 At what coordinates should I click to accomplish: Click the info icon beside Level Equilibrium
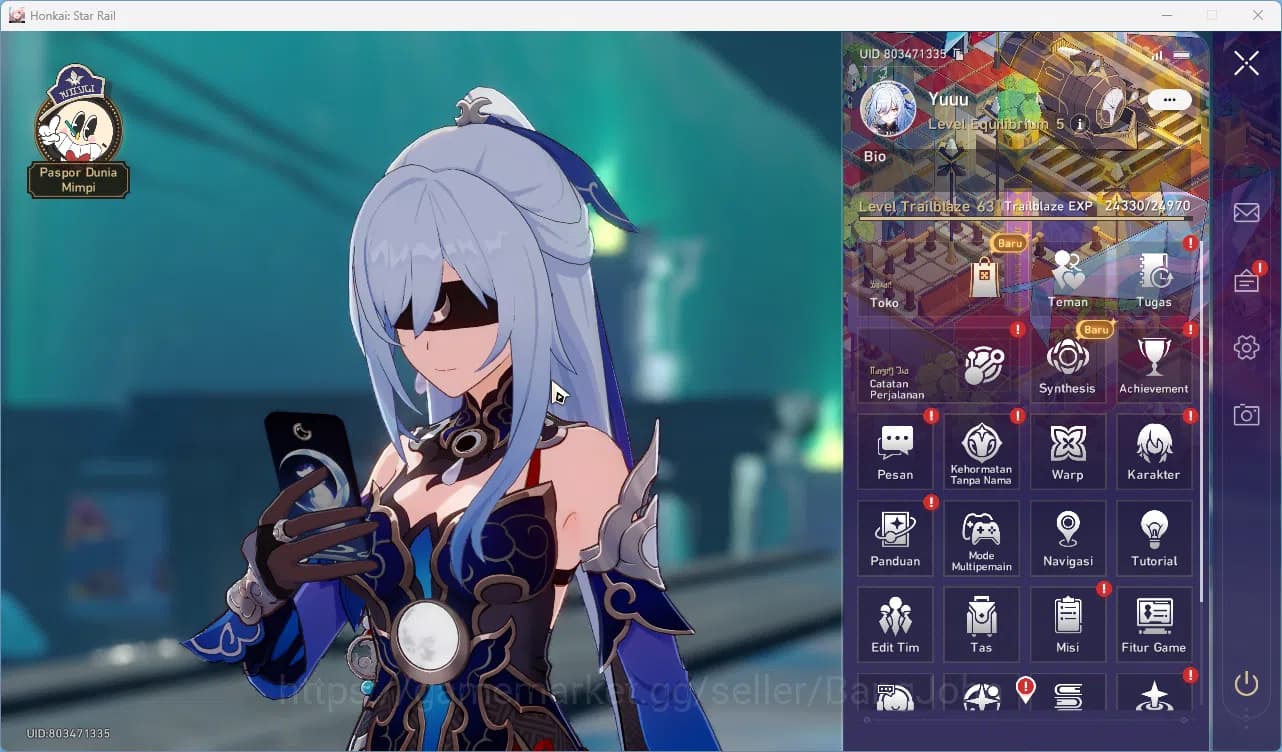1079,124
